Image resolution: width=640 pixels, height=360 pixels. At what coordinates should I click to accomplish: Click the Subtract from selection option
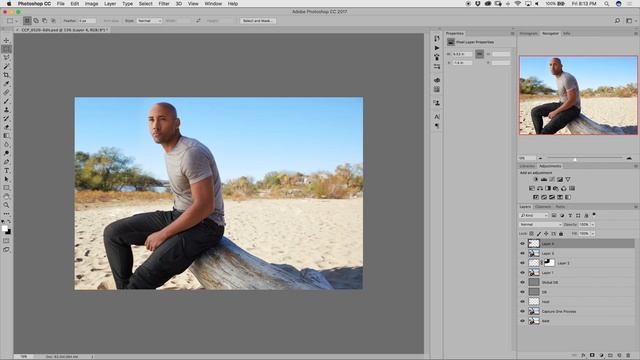pyautogui.click(x=44, y=20)
